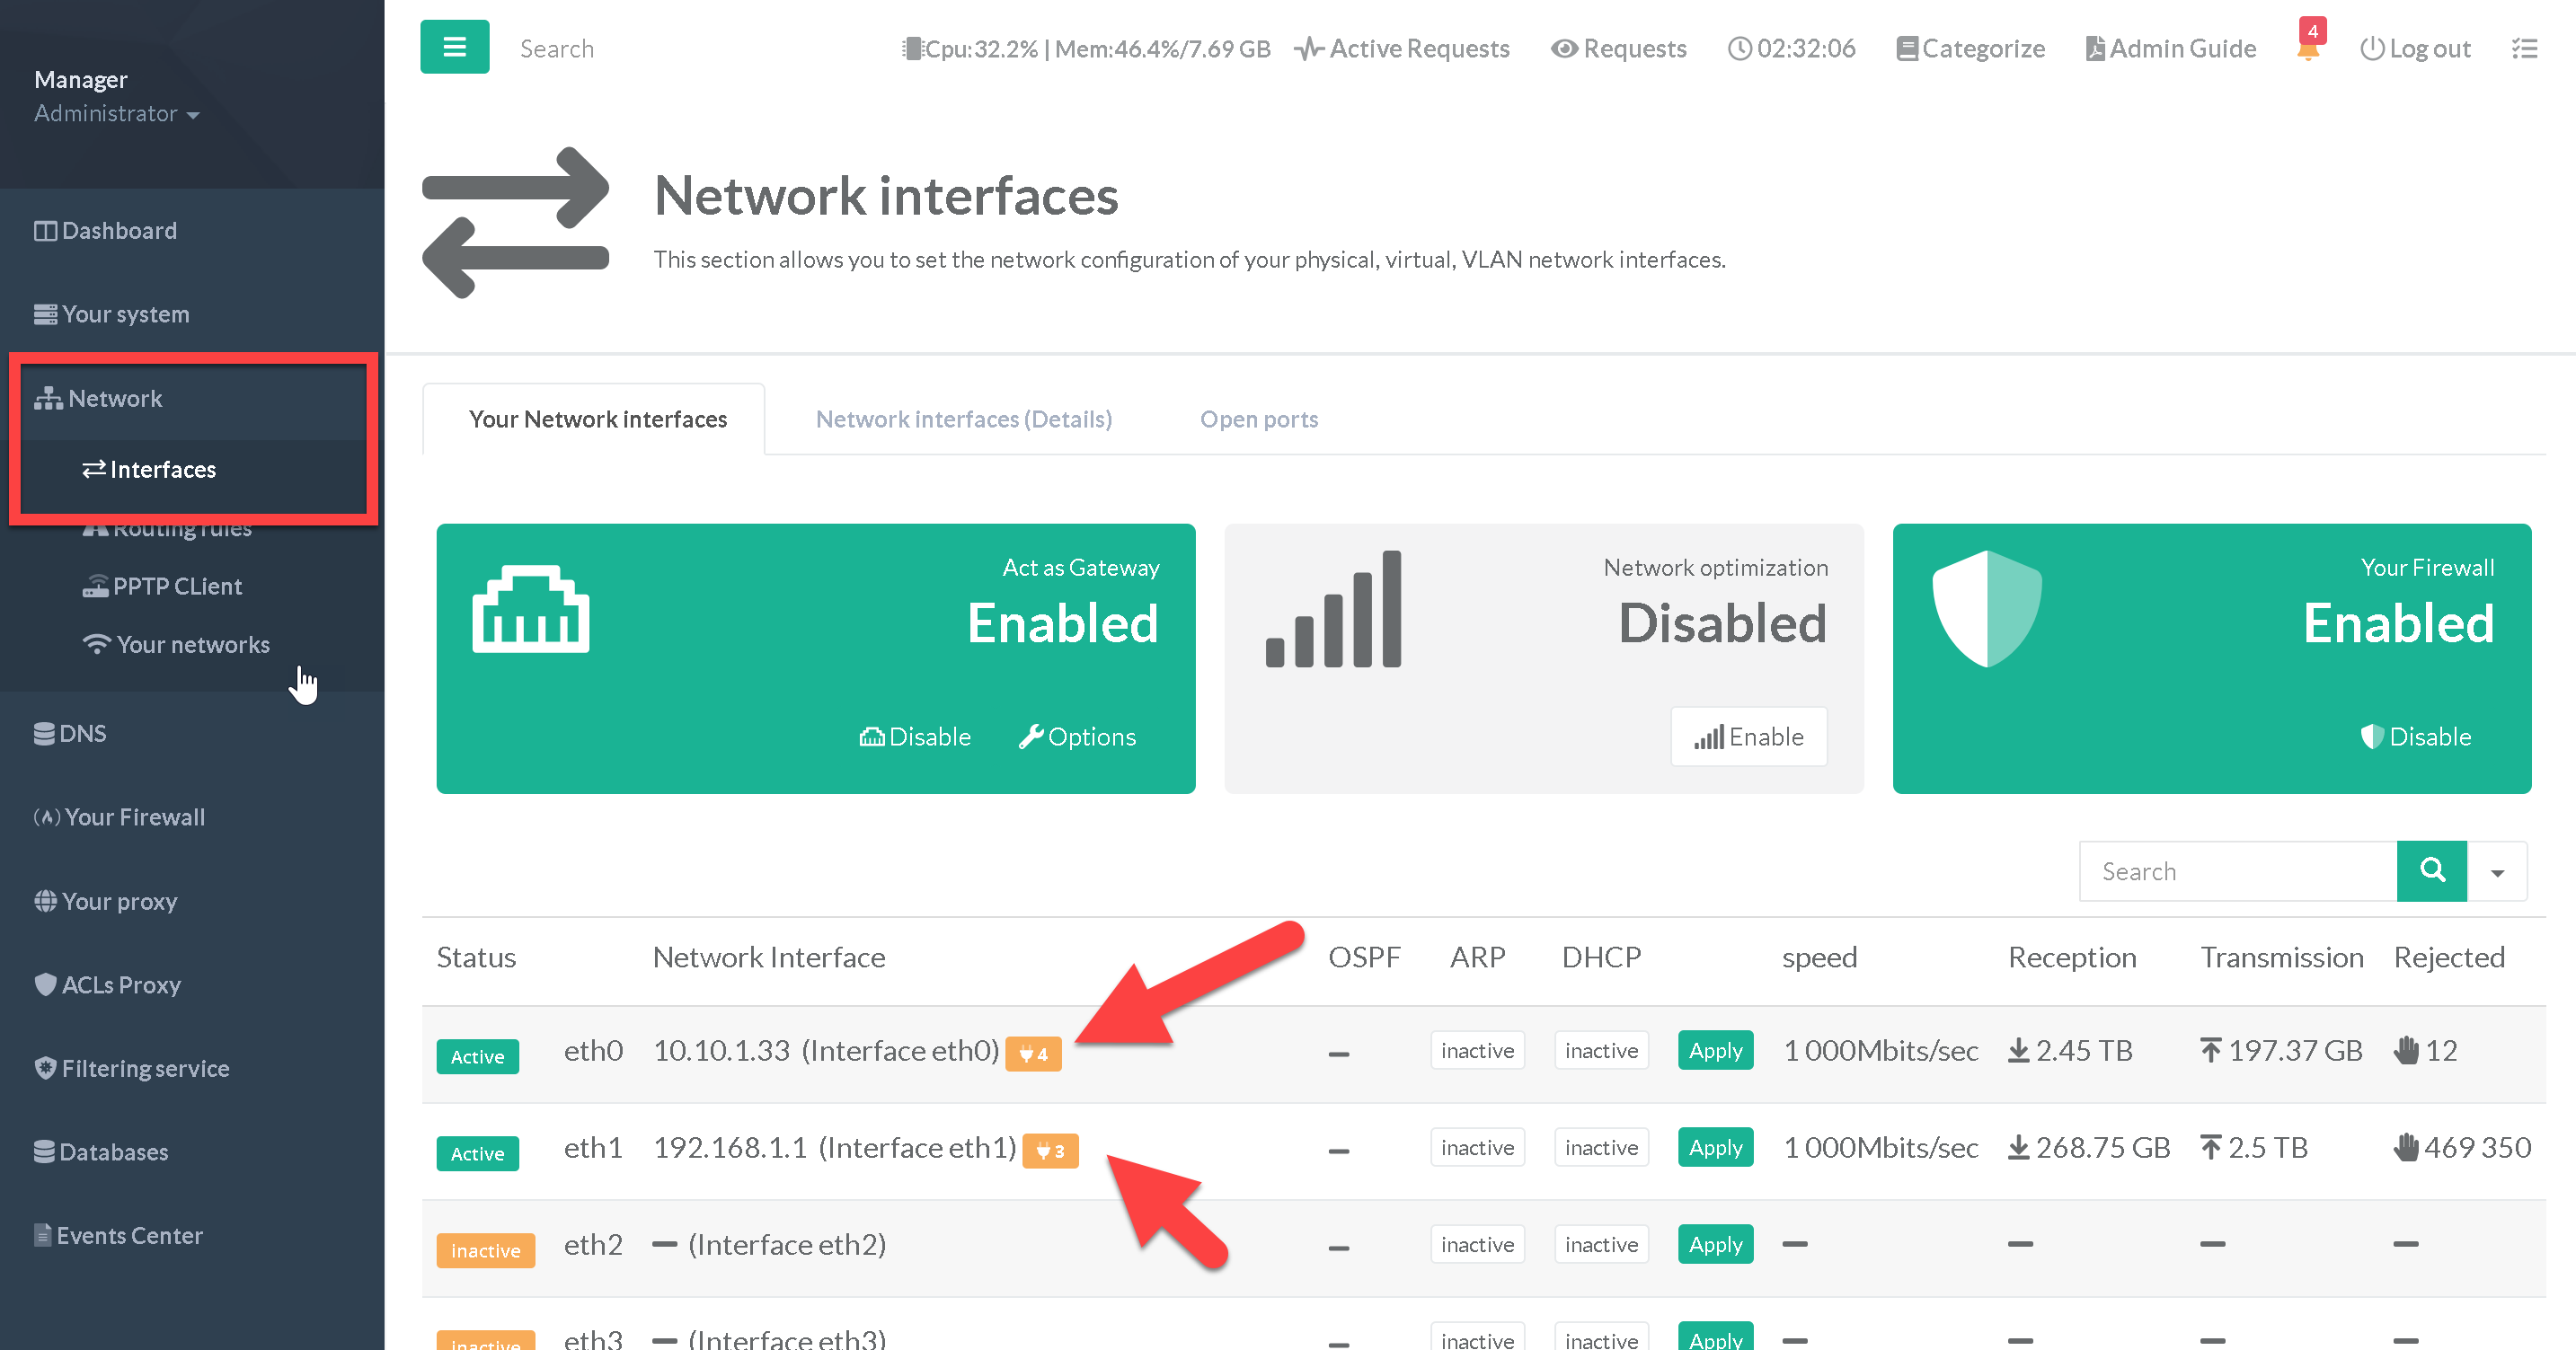The height and width of the screenshot is (1350, 2576).
Task: Click Apply button for eth0
Action: click(1715, 1050)
